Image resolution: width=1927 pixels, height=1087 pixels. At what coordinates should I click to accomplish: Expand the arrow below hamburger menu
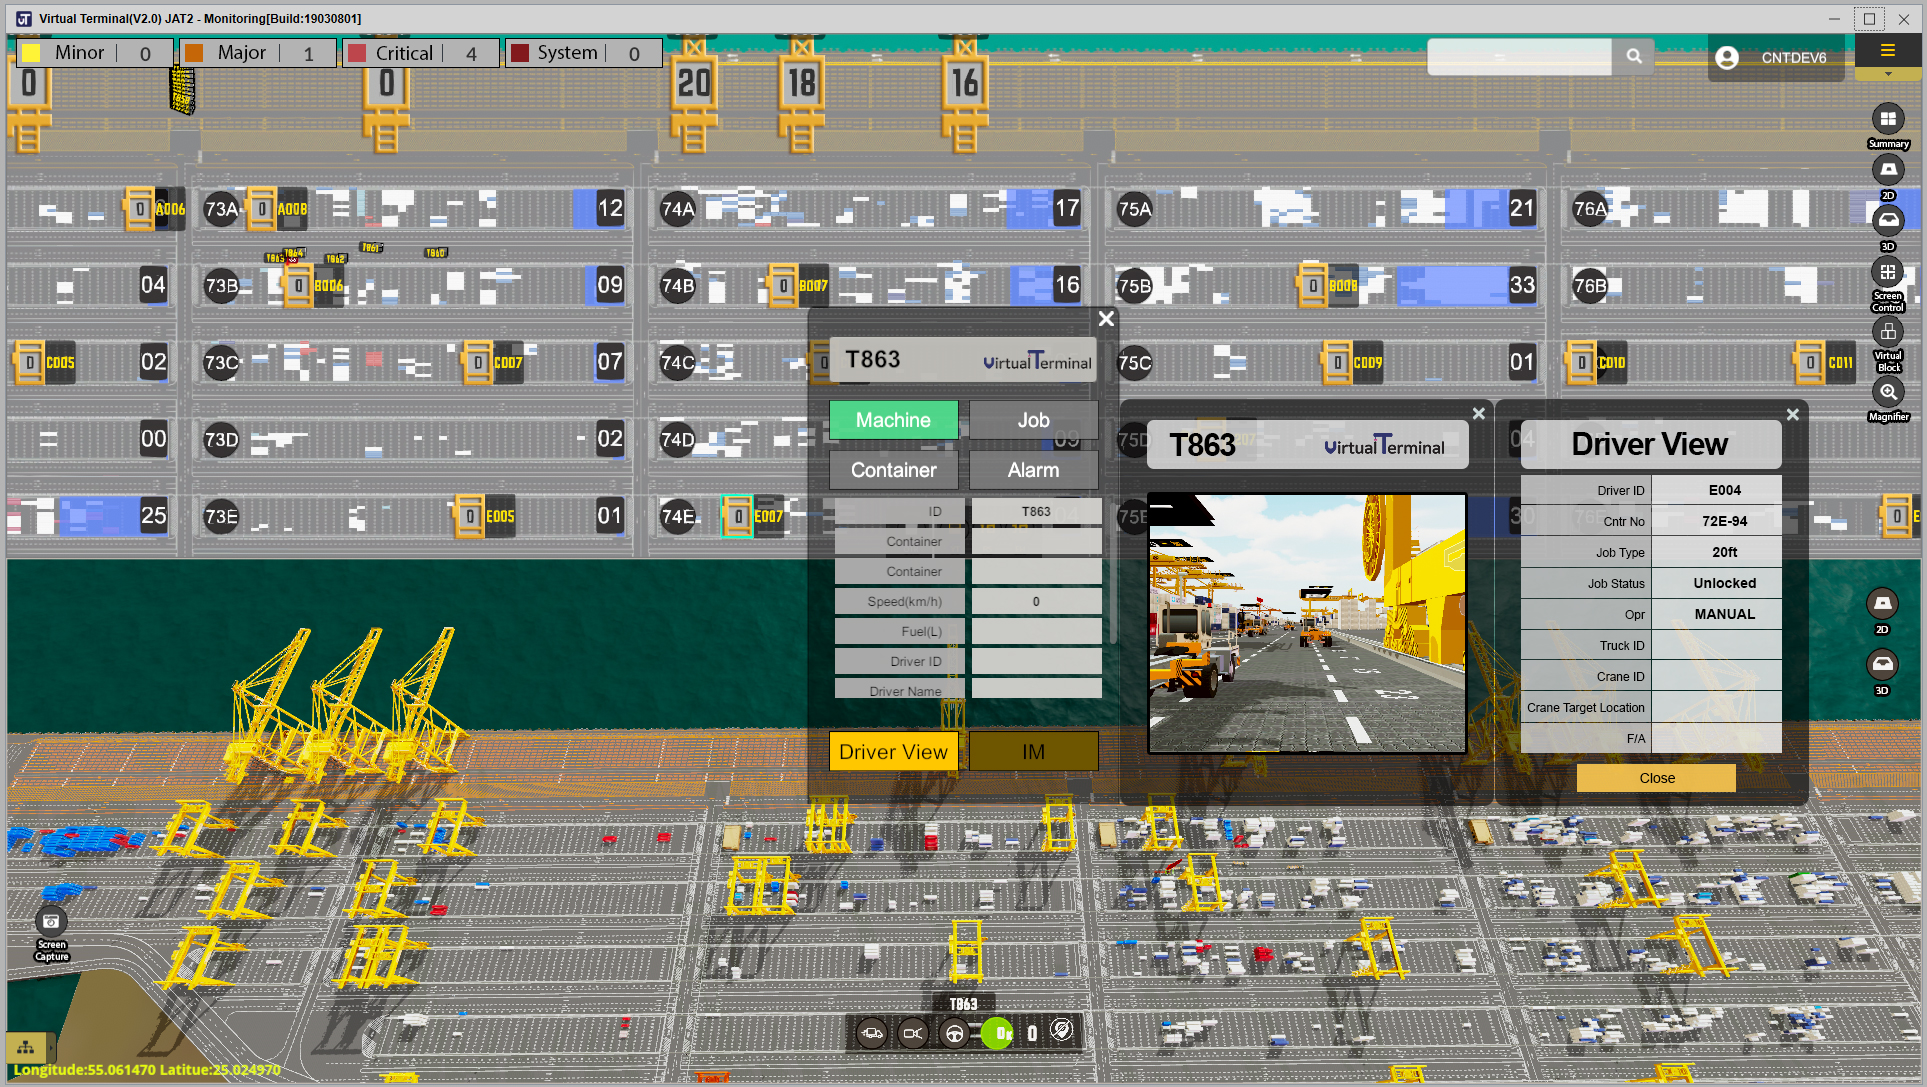(x=1887, y=75)
